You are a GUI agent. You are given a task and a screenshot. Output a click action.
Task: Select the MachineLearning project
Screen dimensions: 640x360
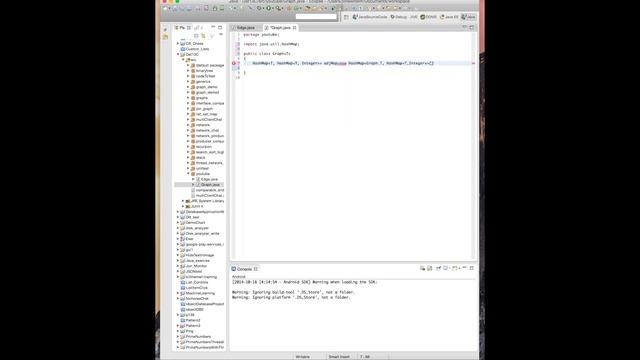(198, 293)
